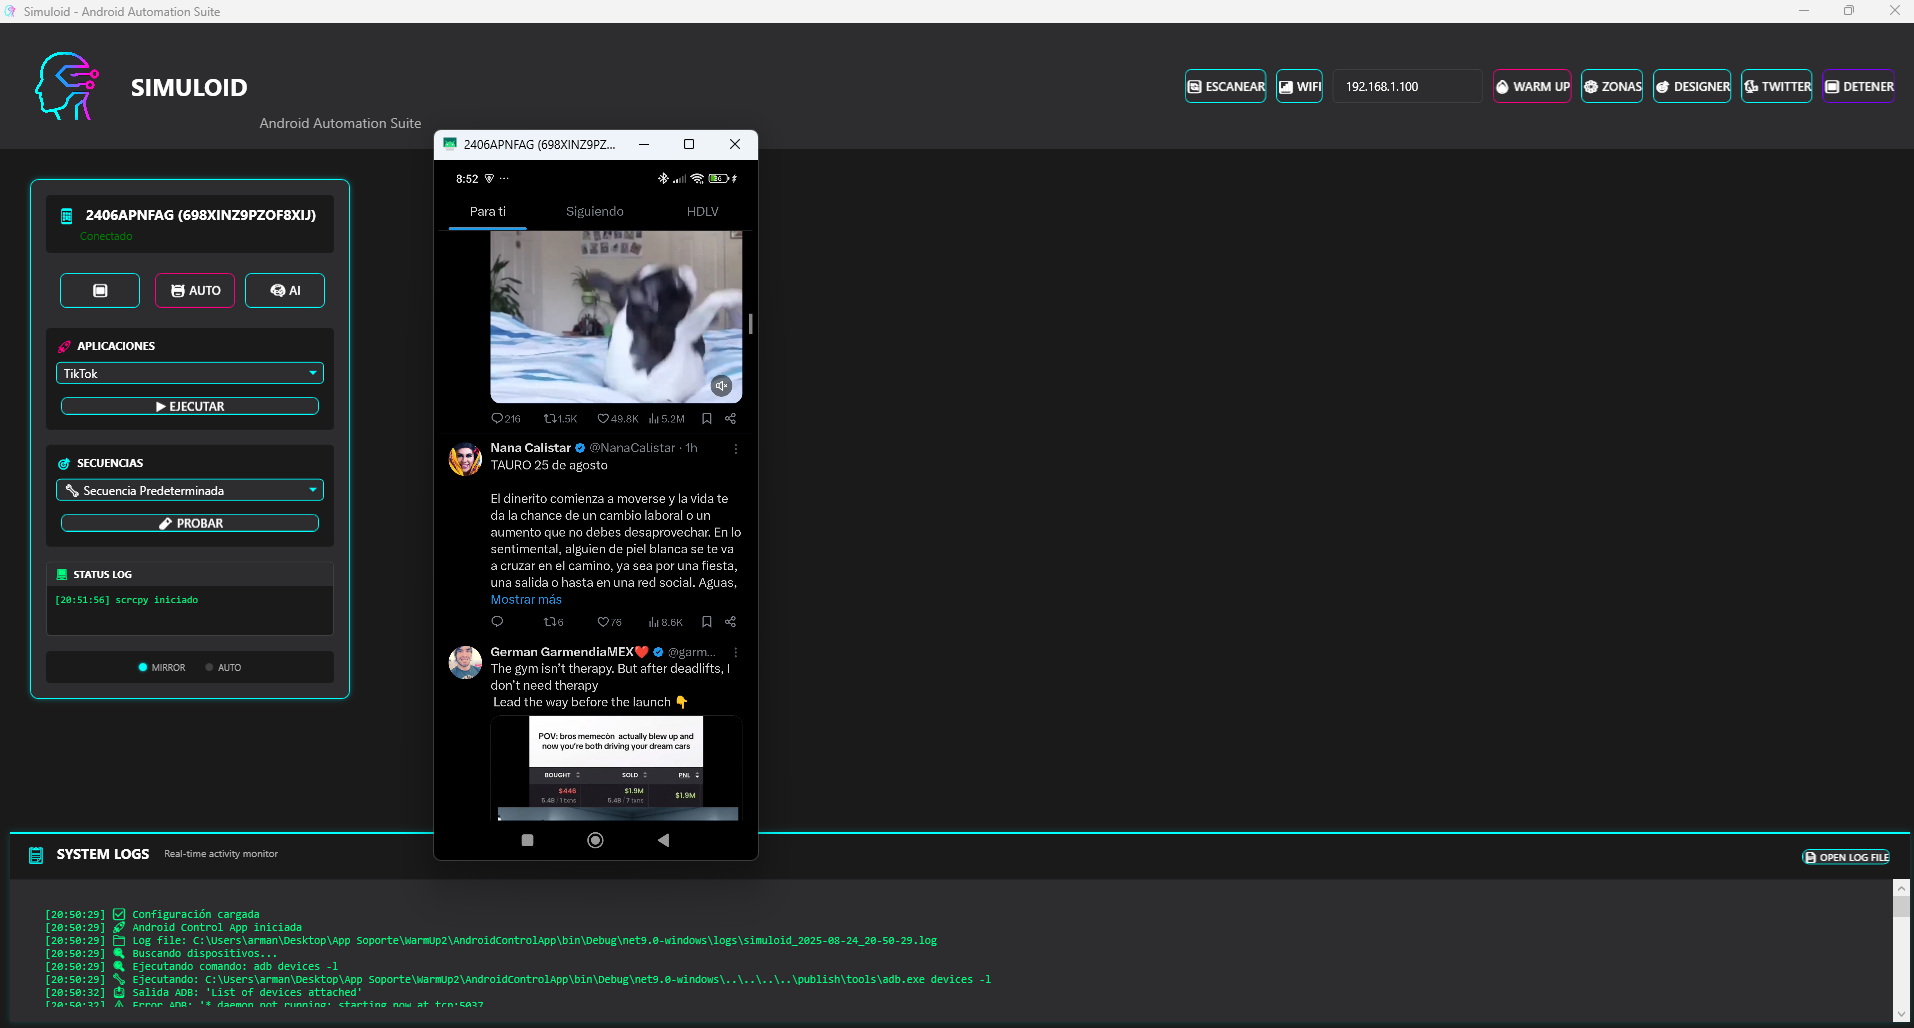Open Nana Calistar post options menu
This screenshot has height=1028, width=1914.
tap(736, 449)
